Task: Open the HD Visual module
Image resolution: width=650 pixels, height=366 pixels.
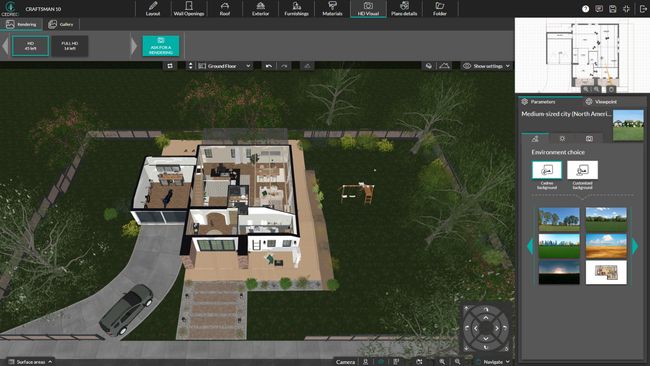Action: [368, 9]
